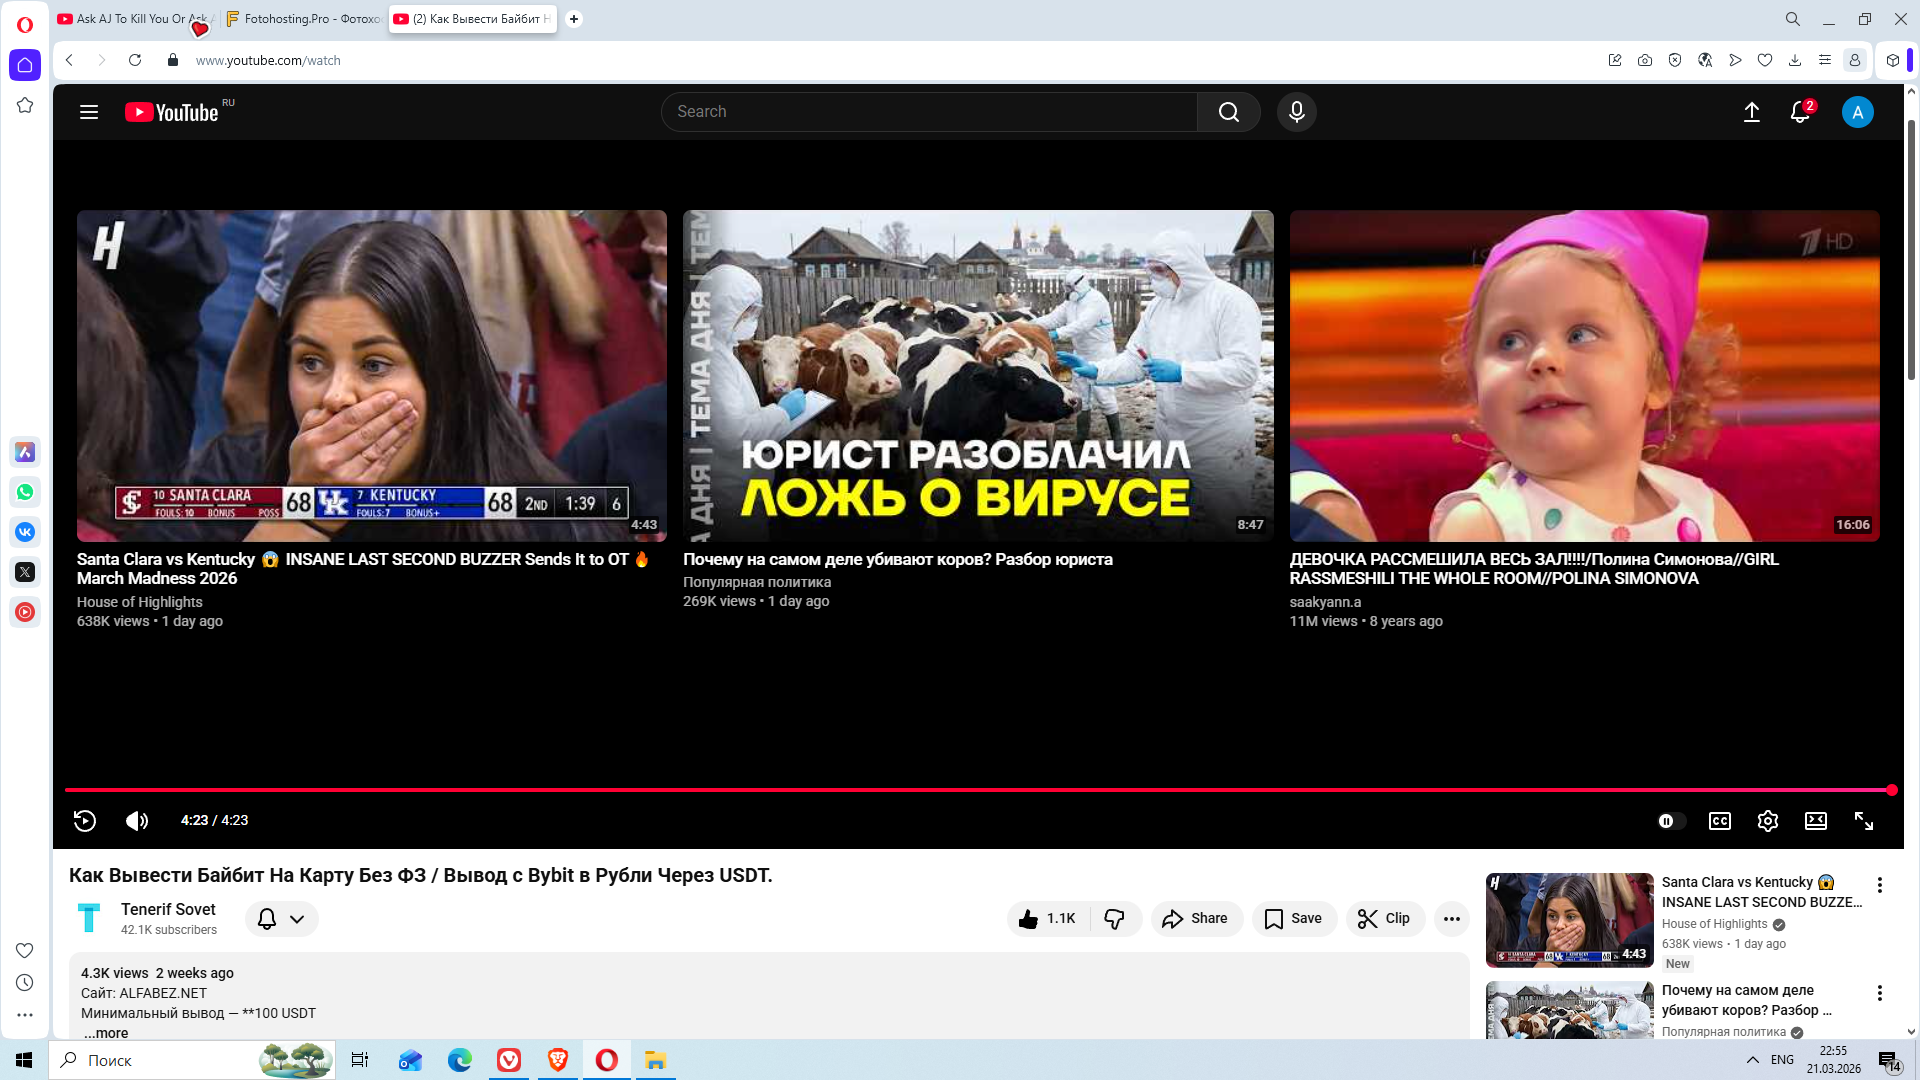Click the voice search microphone icon

[x=1296, y=112]
